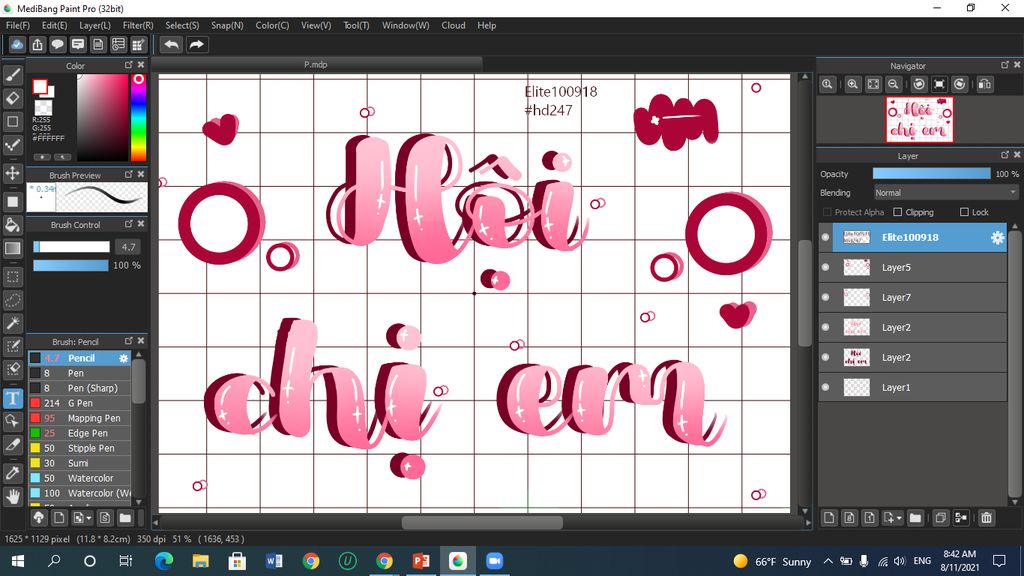Open Pencil brush settings gear
The height and width of the screenshot is (576, 1024).
tap(123, 358)
